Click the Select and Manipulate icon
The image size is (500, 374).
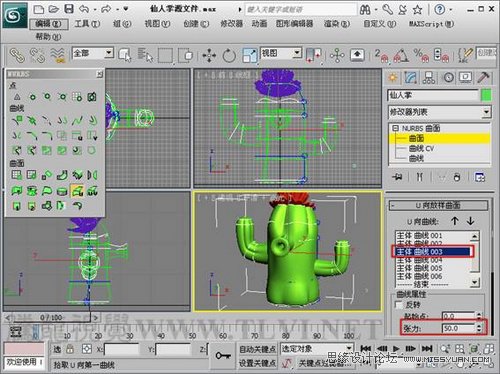[x=337, y=55]
